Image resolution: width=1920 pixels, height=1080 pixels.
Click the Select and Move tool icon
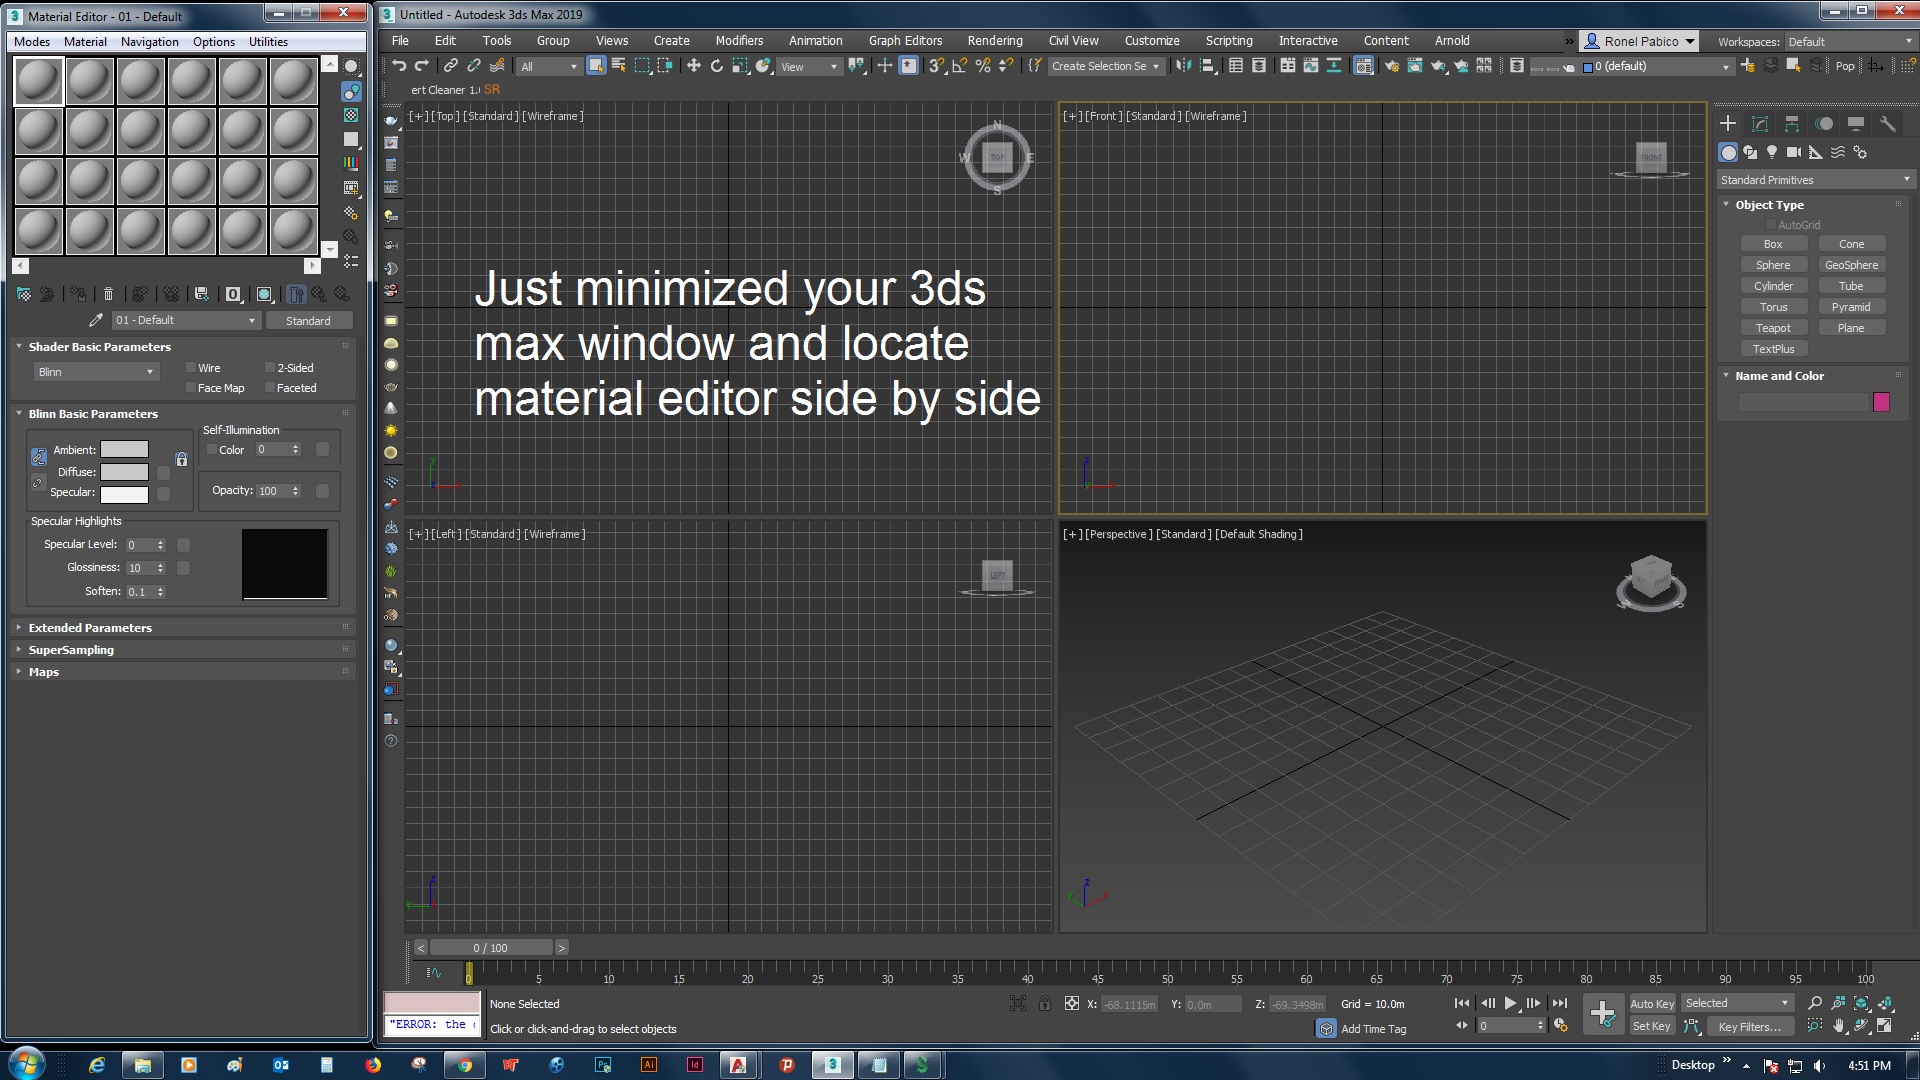(696, 65)
